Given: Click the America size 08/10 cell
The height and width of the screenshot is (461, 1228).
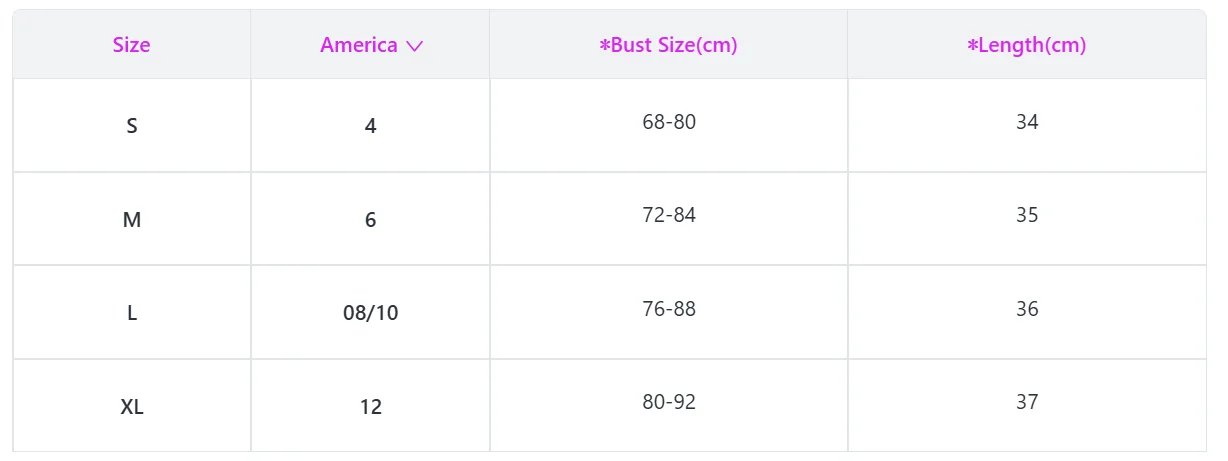Looking at the screenshot, I should click(371, 313).
